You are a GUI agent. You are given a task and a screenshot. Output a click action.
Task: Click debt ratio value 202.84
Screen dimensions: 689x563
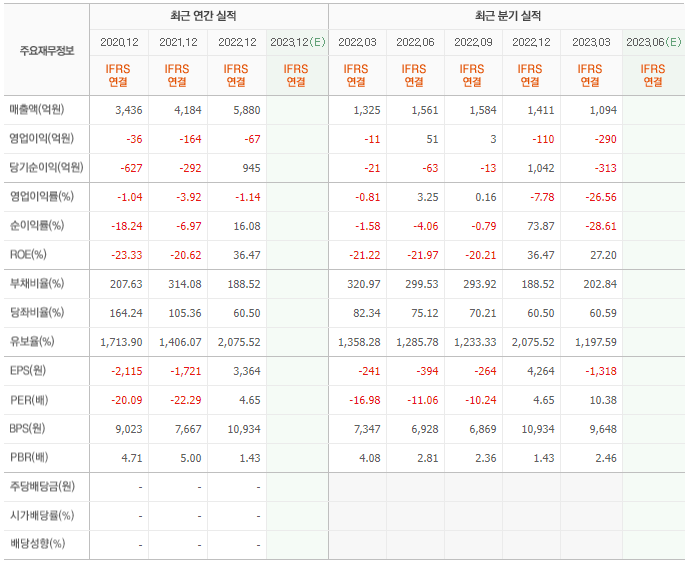tap(600, 284)
